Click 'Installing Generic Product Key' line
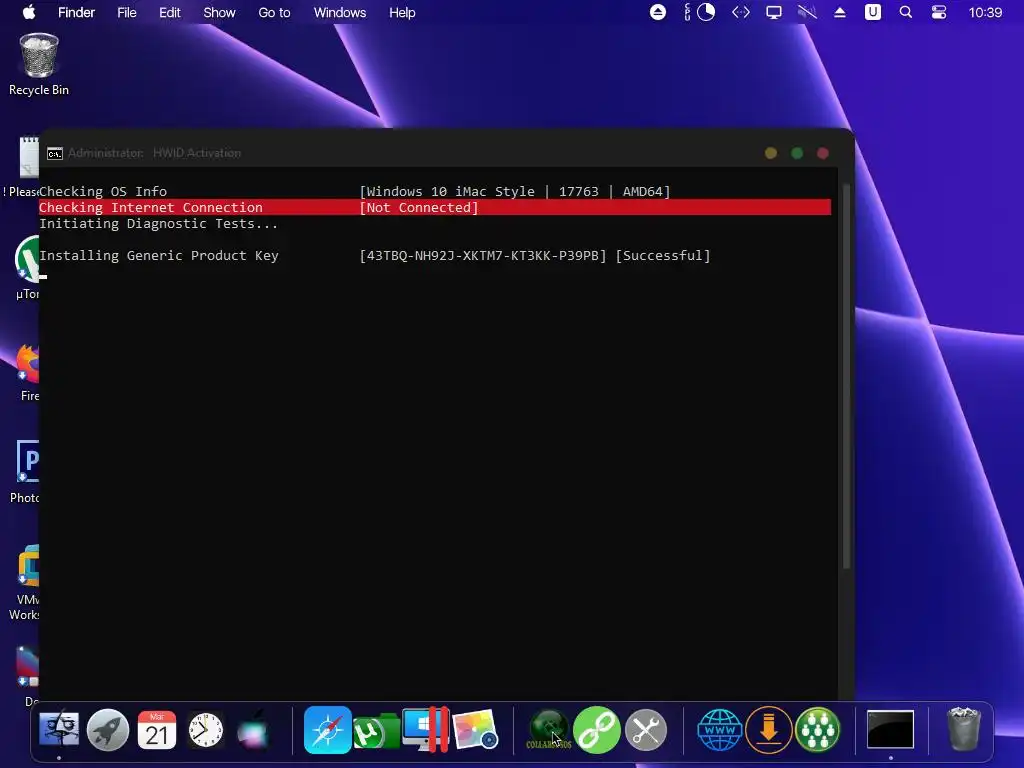 click(159, 255)
